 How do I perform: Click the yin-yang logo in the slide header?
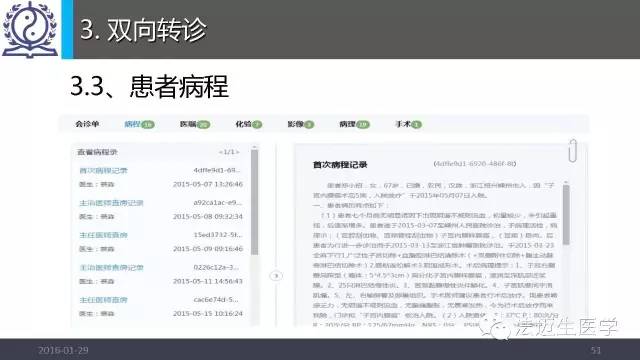click(x=30, y=29)
